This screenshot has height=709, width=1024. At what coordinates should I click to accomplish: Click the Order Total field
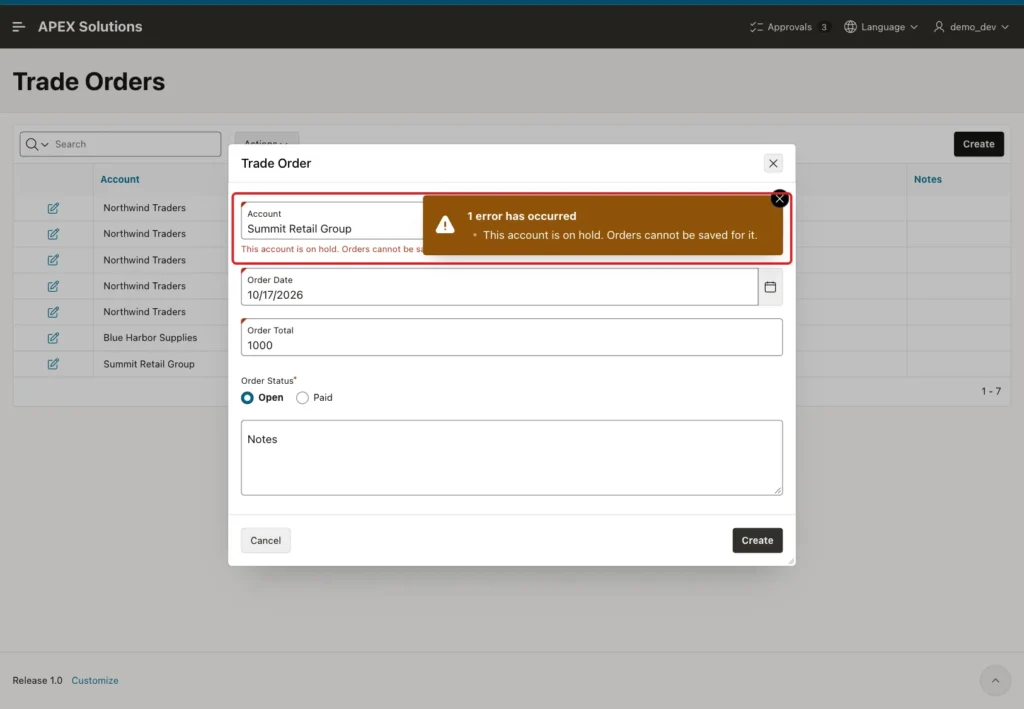511,338
